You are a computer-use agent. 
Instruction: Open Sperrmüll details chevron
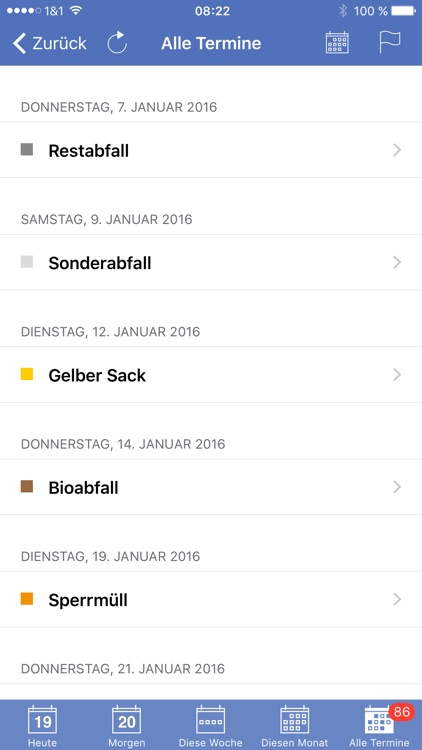(x=397, y=599)
